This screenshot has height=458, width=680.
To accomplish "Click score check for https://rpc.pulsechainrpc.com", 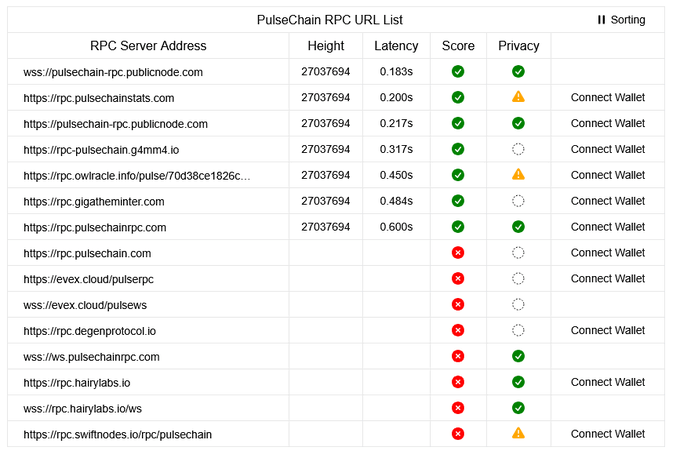I will [x=458, y=227].
